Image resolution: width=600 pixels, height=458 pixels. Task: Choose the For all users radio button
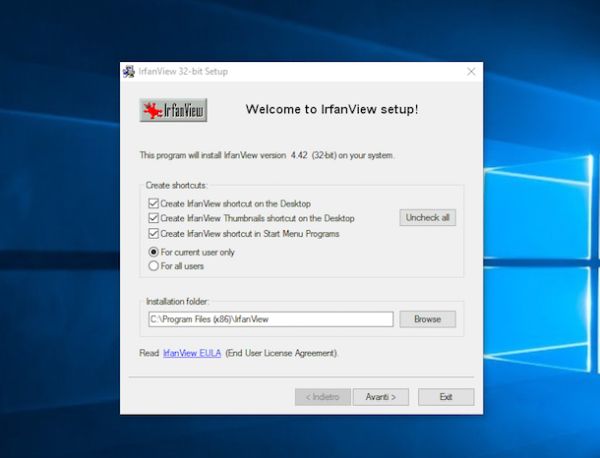pyautogui.click(x=153, y=266)
